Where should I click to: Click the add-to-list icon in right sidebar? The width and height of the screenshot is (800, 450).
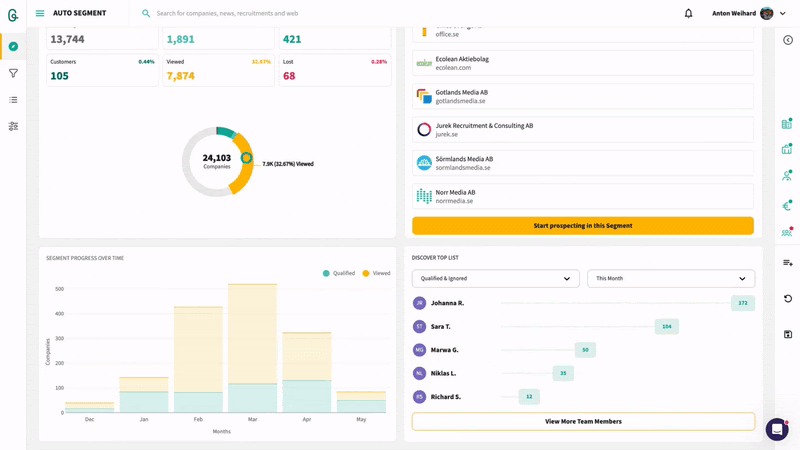coord(787,263)
